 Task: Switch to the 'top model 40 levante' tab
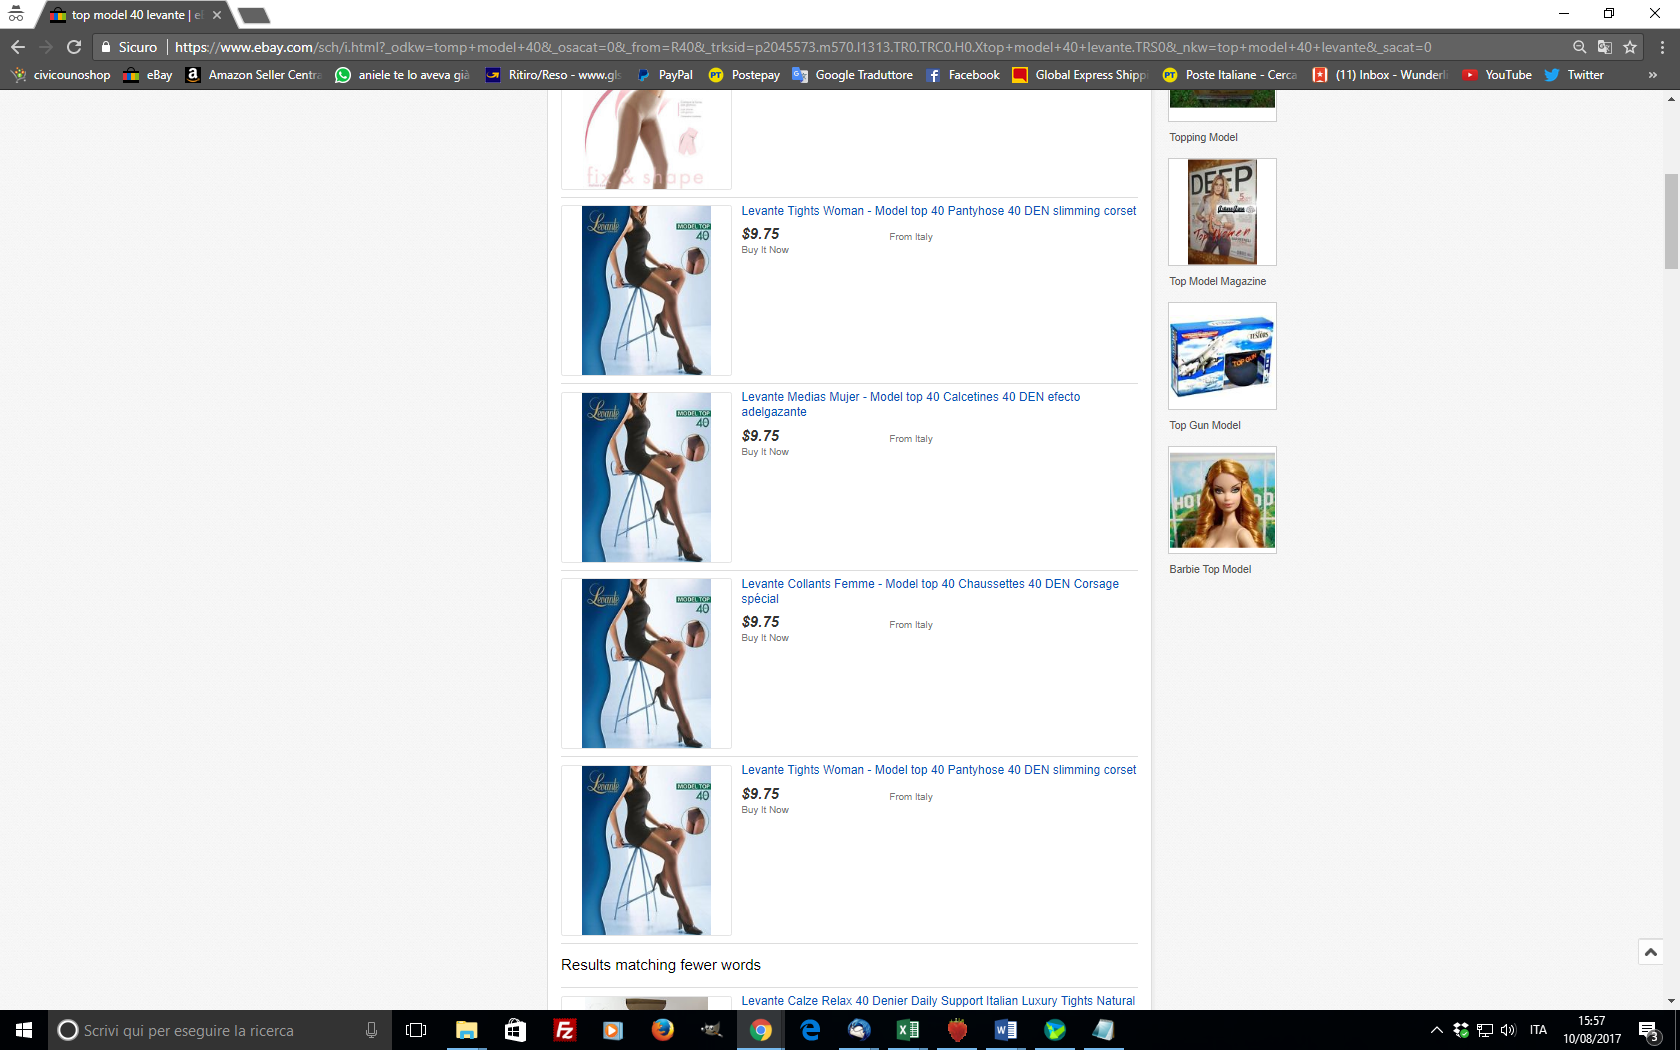[136, 15]
